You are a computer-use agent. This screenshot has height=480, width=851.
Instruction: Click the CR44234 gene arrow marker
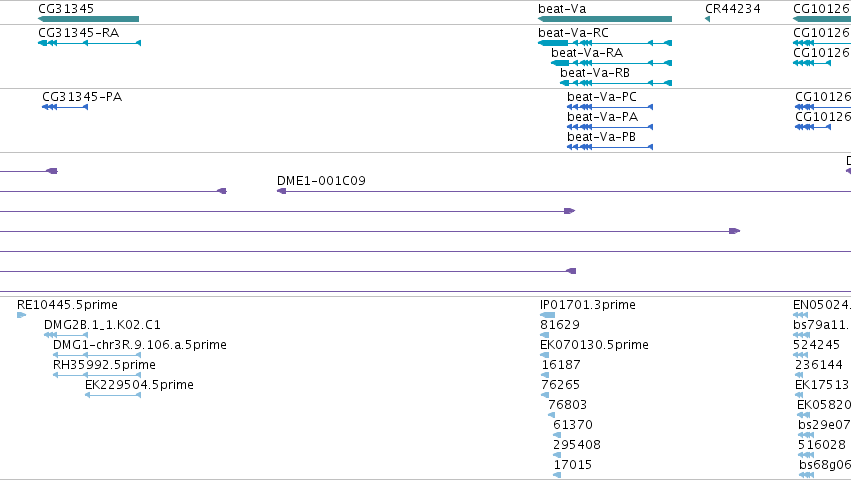coord(707,19)
